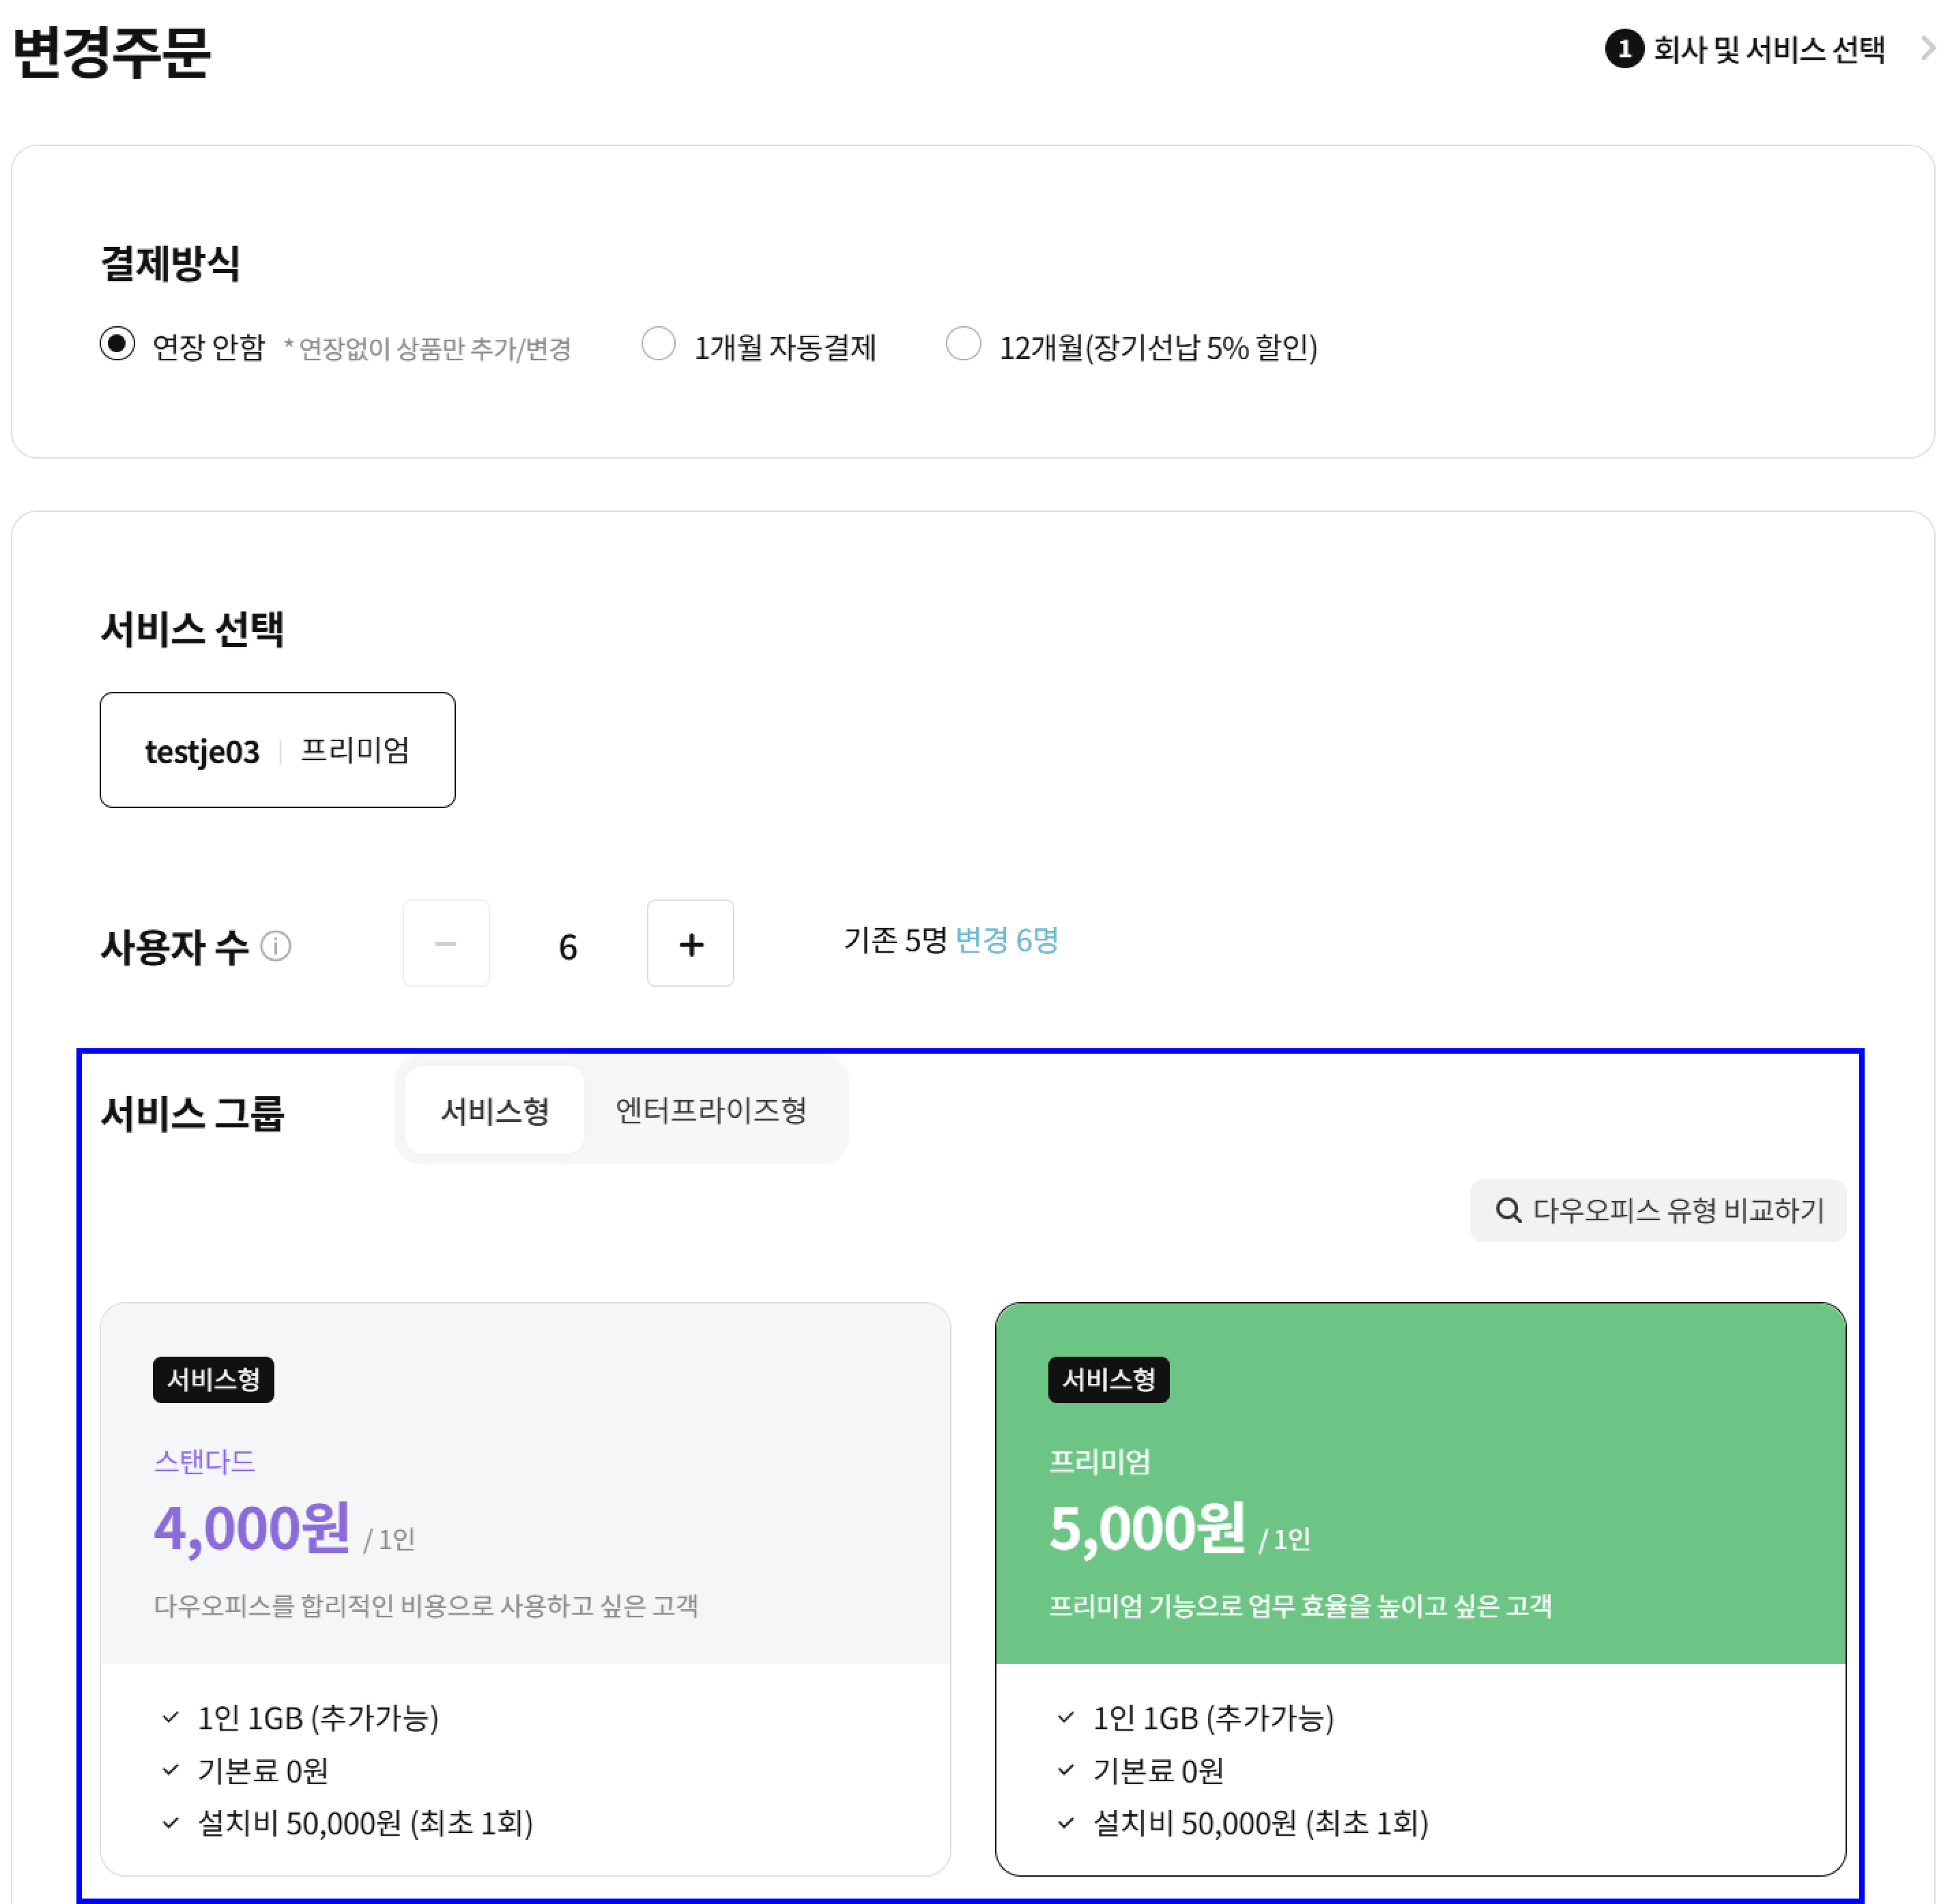Select testje03 프리미엄 service box
Image resolution: width=1952 pixels, height=1904 pixels.
click(x=277, y=750)
